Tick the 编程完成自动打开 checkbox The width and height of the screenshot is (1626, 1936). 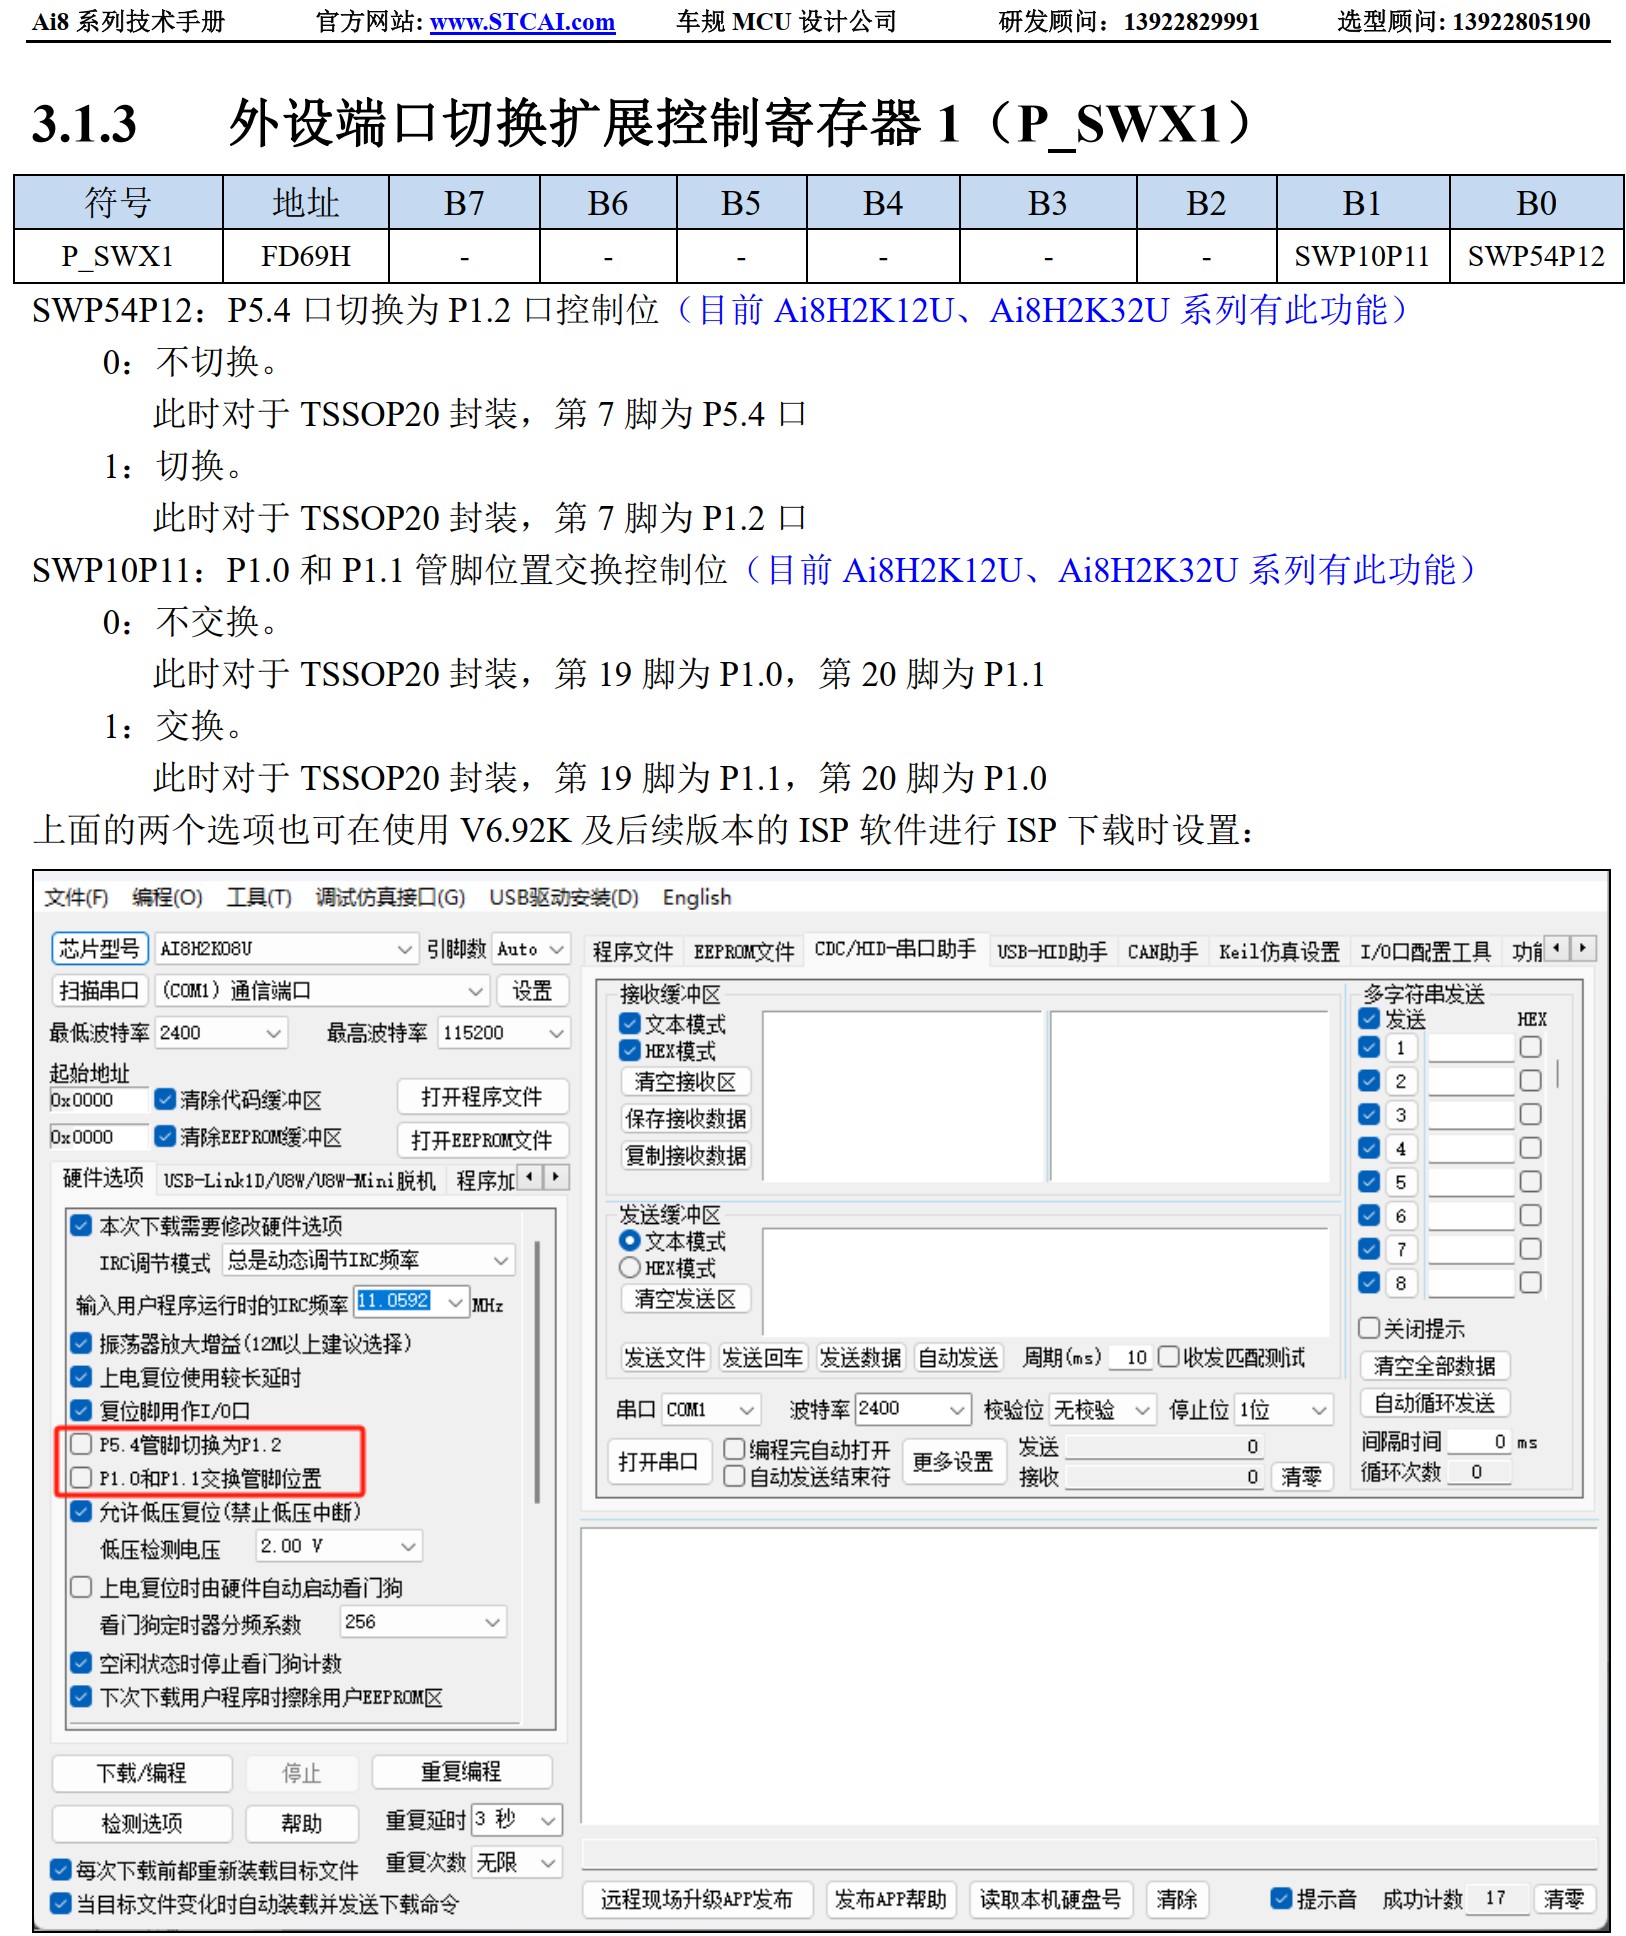(x=734, y=1449)
